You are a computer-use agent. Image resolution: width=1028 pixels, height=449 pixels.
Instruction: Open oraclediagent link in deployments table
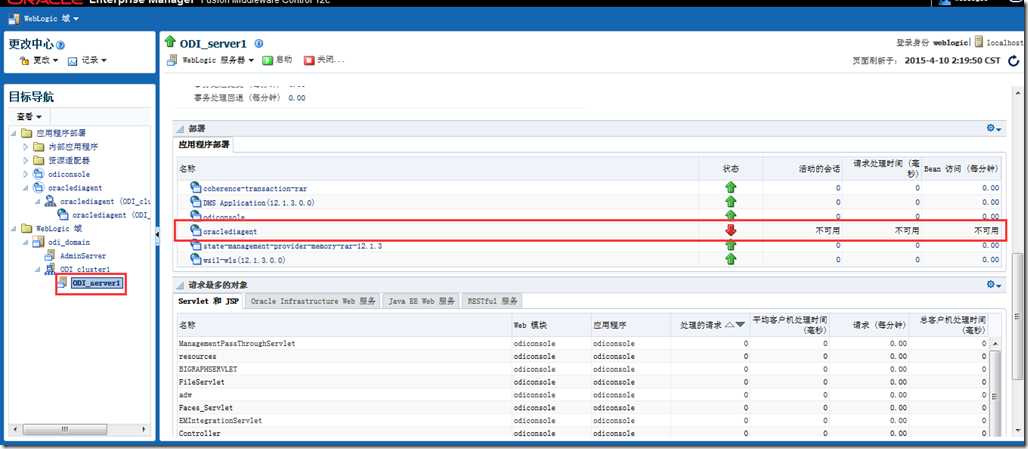[230, 231]
